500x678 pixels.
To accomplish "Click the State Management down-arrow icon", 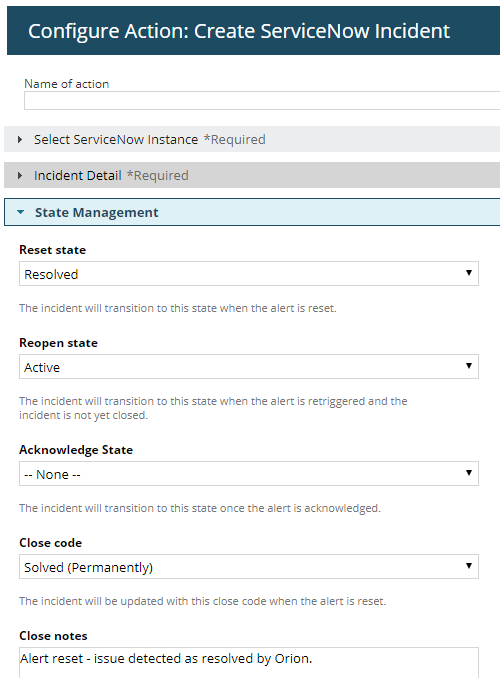I will tap(20, 212).
